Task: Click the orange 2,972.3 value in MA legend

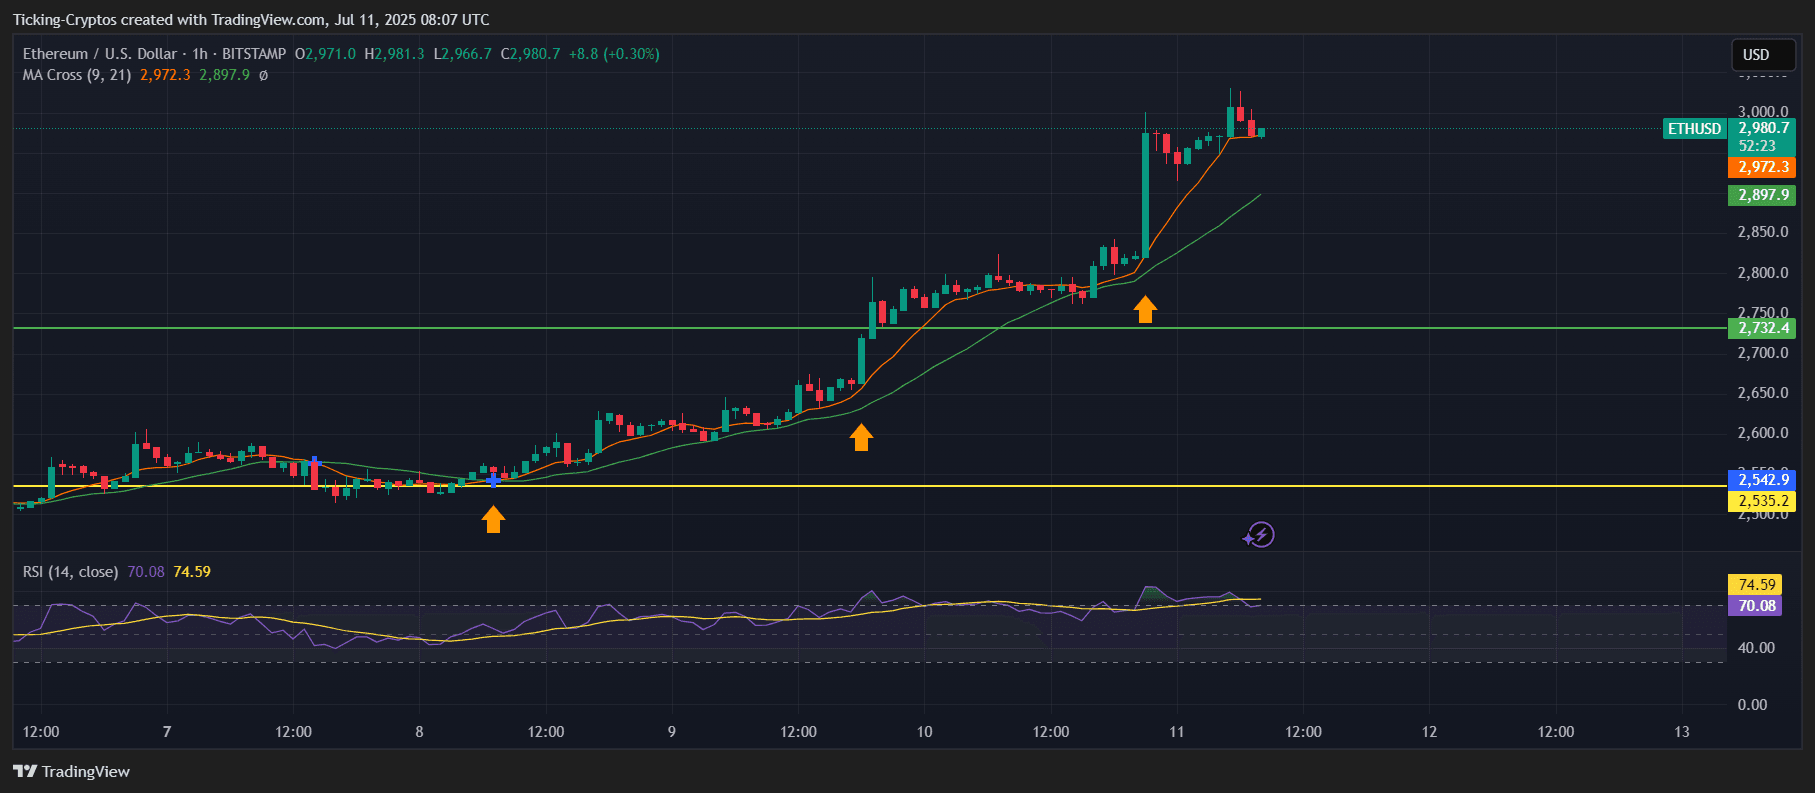Action: click(165, 75)
